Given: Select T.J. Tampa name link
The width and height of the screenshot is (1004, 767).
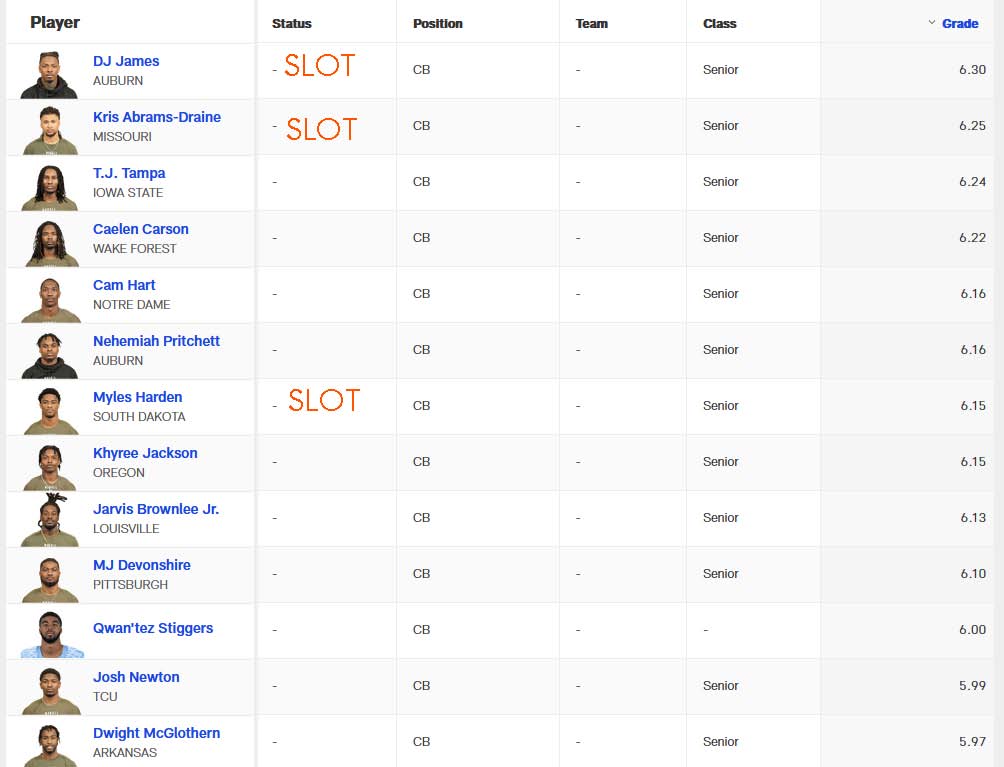Looking at the screenshot, I should coord(129,173).
